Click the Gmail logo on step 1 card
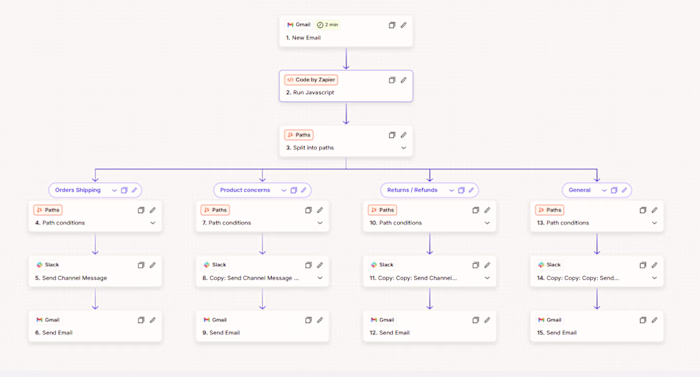The width and height of the screenshot is (700, 377). [290, 25]
